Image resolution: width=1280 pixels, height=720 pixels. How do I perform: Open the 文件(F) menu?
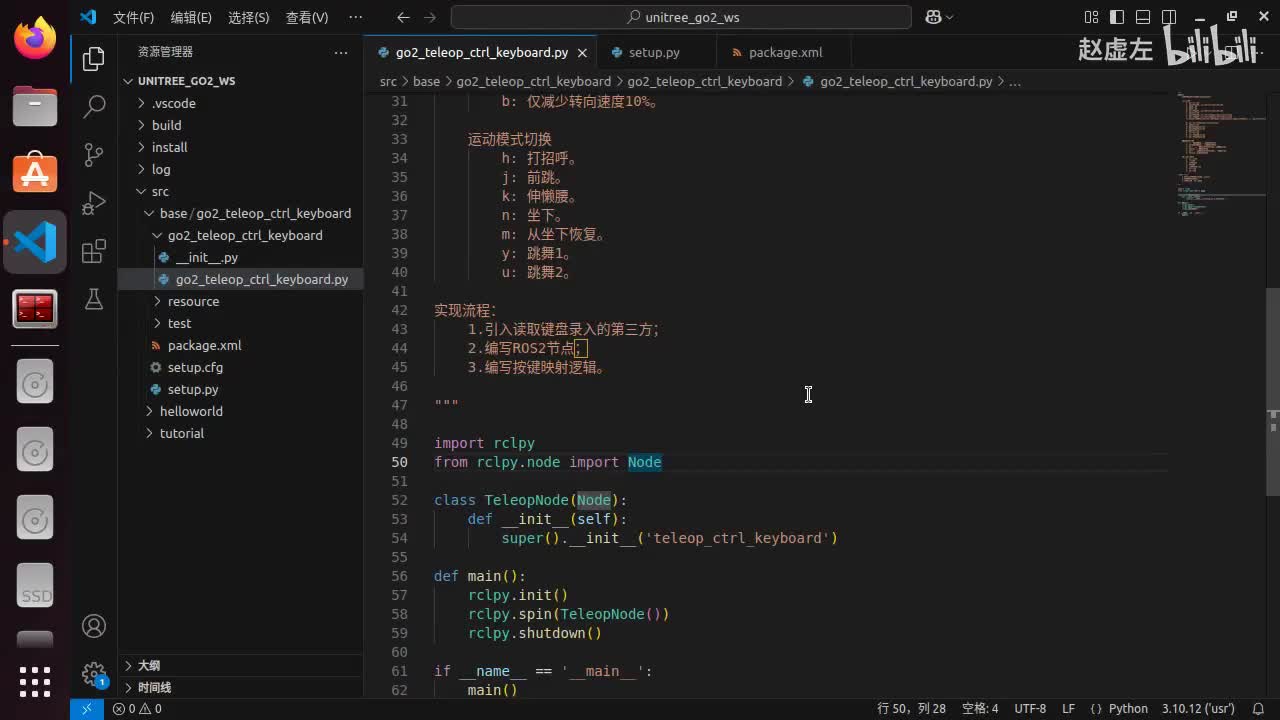(x=133, y=17)
